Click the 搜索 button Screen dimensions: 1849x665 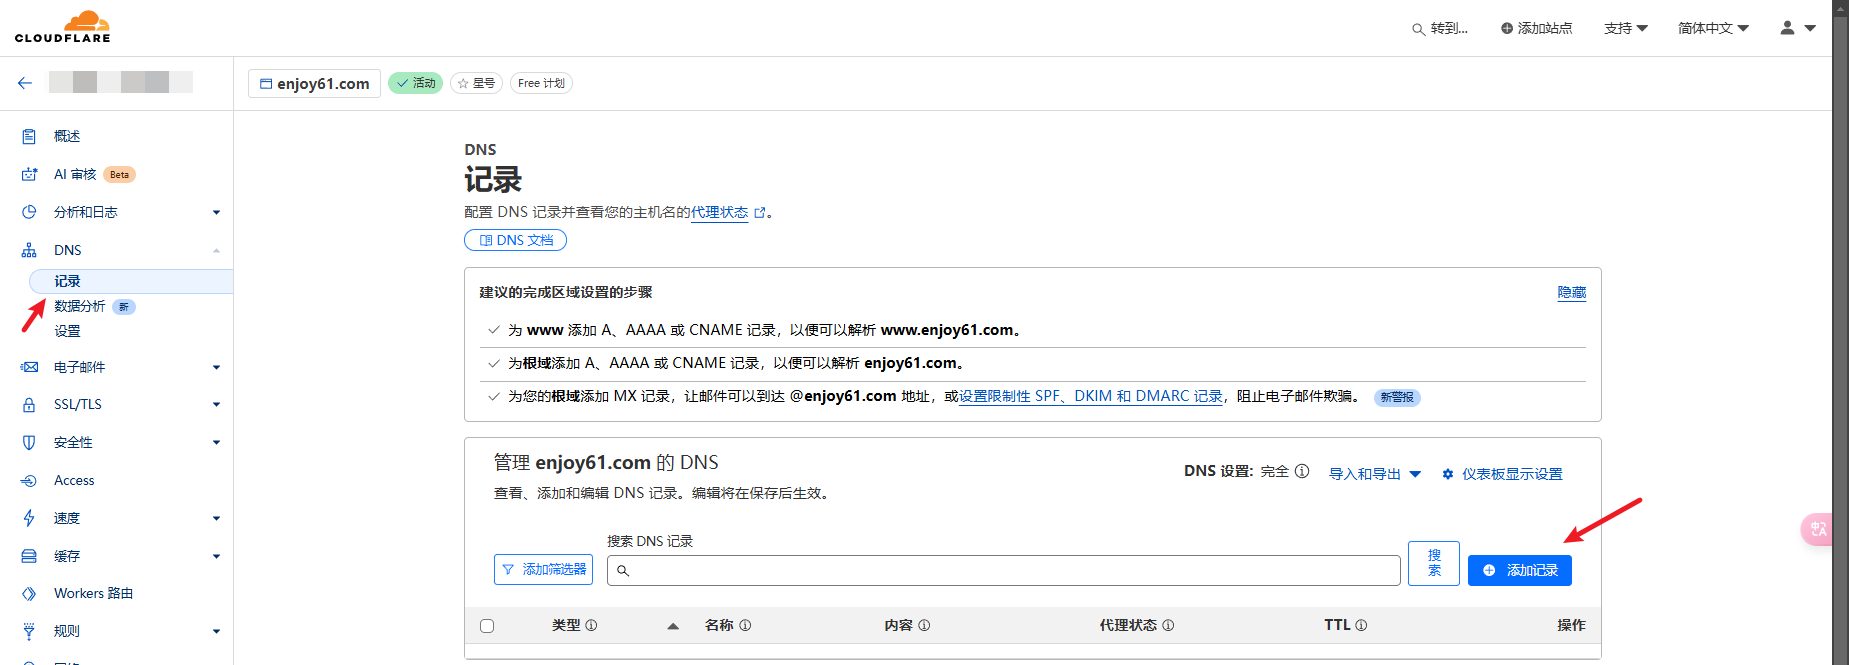[1434, 563]
